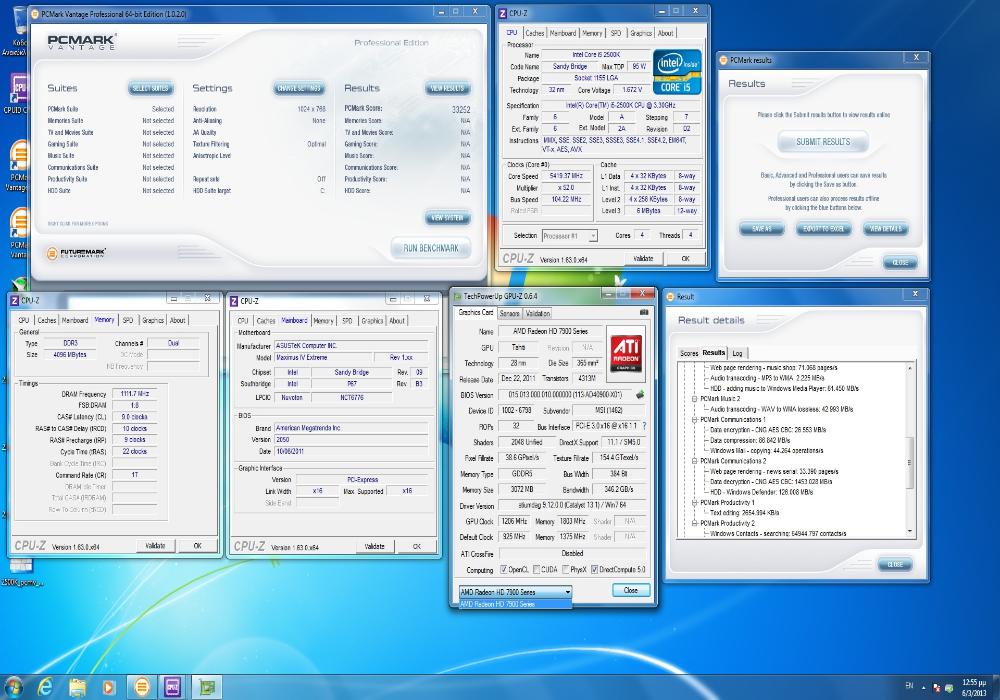Screen dimensions: 1000x700
Task: Open the GPU selection dropdown in GPU-Z
Action: [x=515, y=592]
